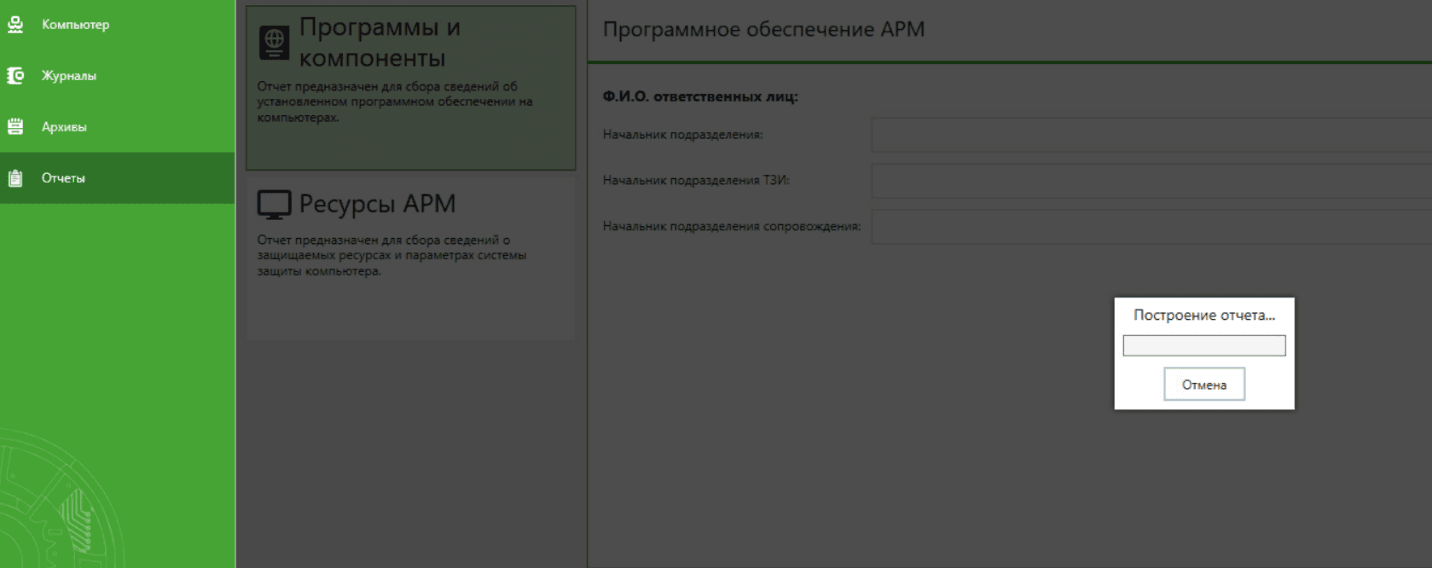
Task: Open the Компьютер section by its label
Action: 75,25
